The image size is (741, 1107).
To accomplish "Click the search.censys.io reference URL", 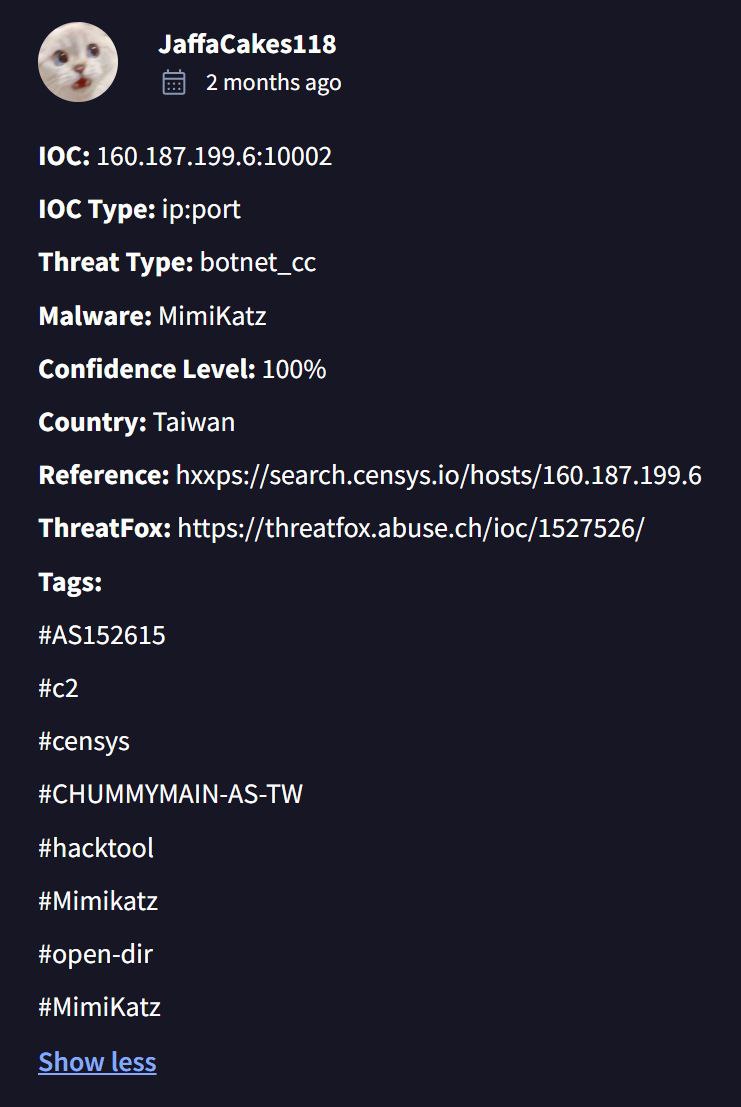I will [x=439, y=475].
